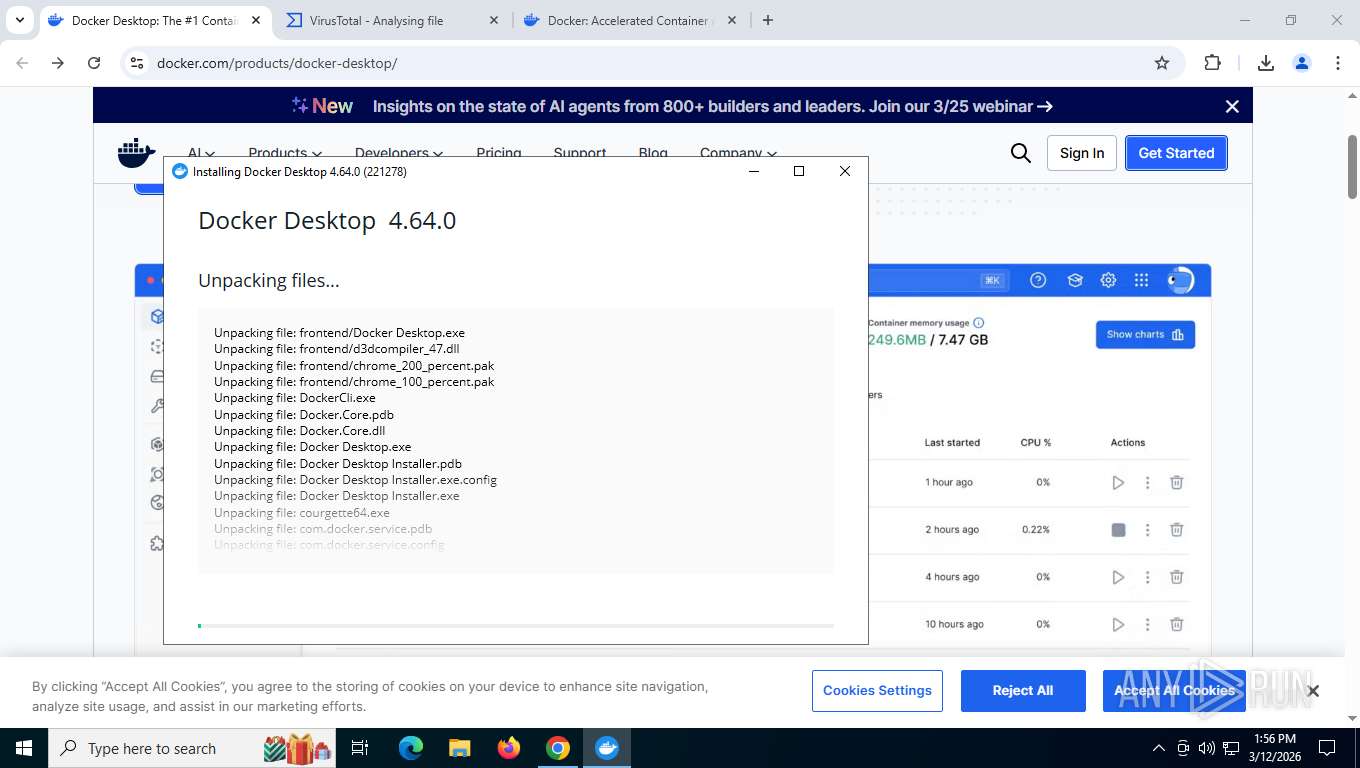
Task: Click the Docker whale logo on webpage
Action: [137, 153]
